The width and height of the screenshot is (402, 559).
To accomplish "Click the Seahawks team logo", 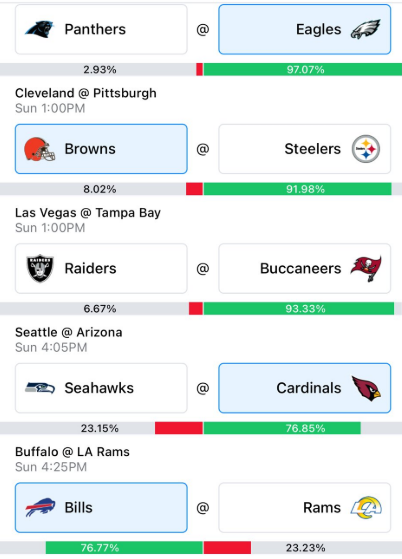I will point(40,388).
